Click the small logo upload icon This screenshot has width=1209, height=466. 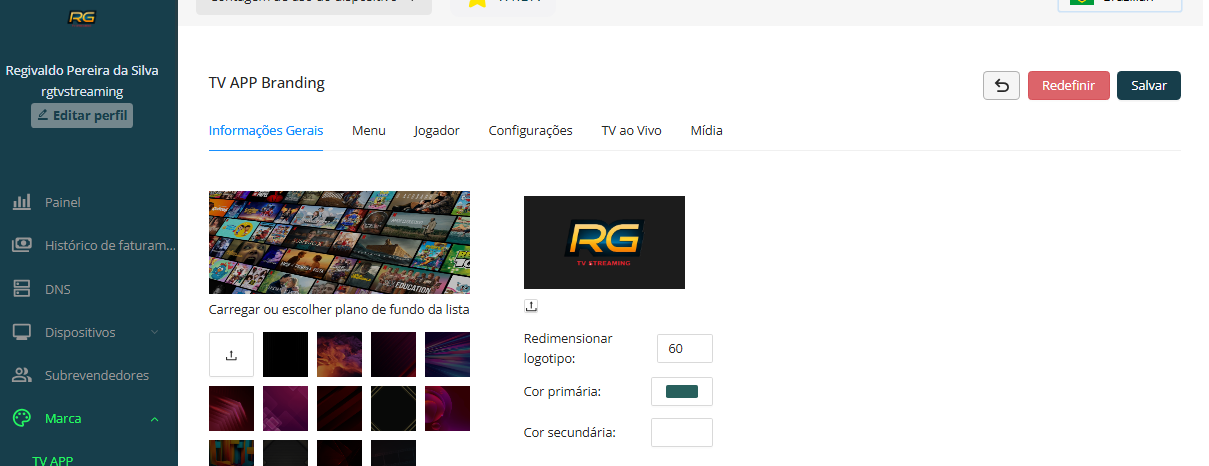click(531, 306)
